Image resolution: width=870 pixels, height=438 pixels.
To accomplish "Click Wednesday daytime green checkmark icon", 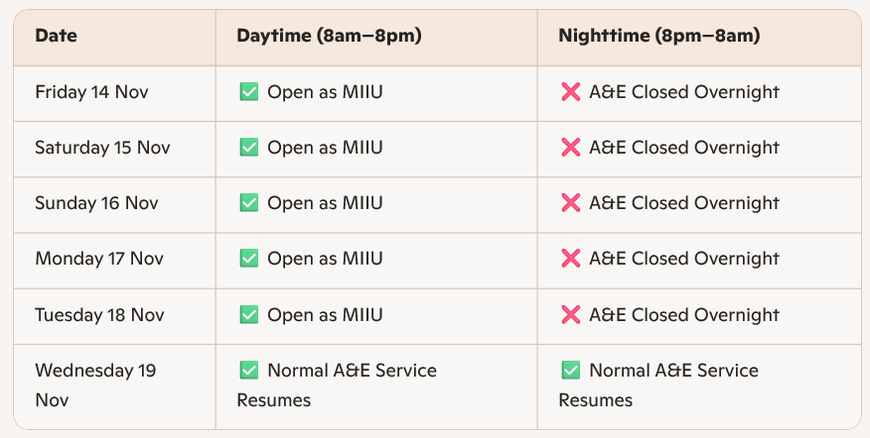I will (249, 370).
